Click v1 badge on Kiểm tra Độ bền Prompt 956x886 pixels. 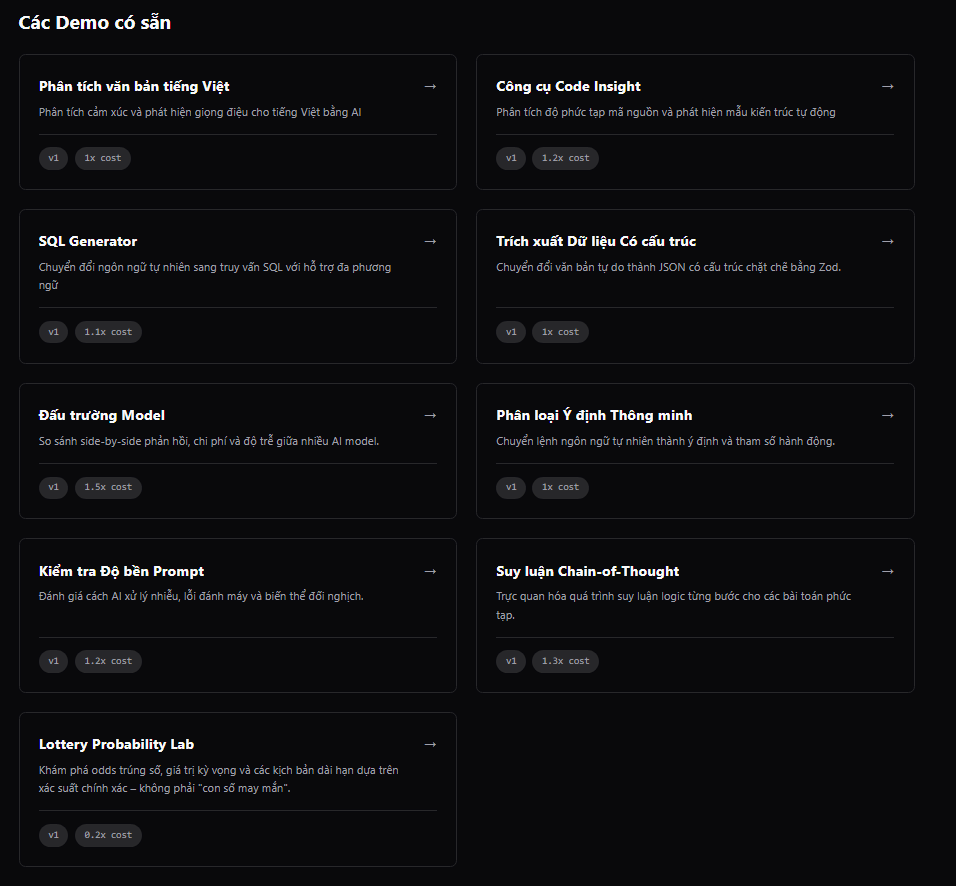54,661
